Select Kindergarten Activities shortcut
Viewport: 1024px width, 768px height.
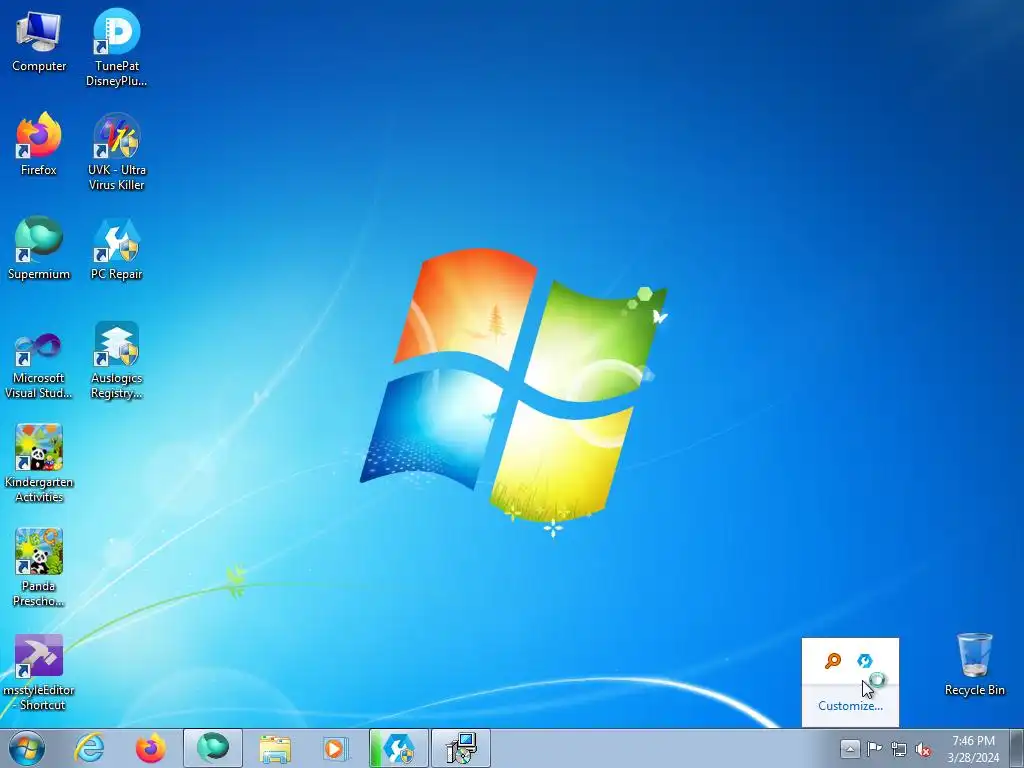click(39, 464)
